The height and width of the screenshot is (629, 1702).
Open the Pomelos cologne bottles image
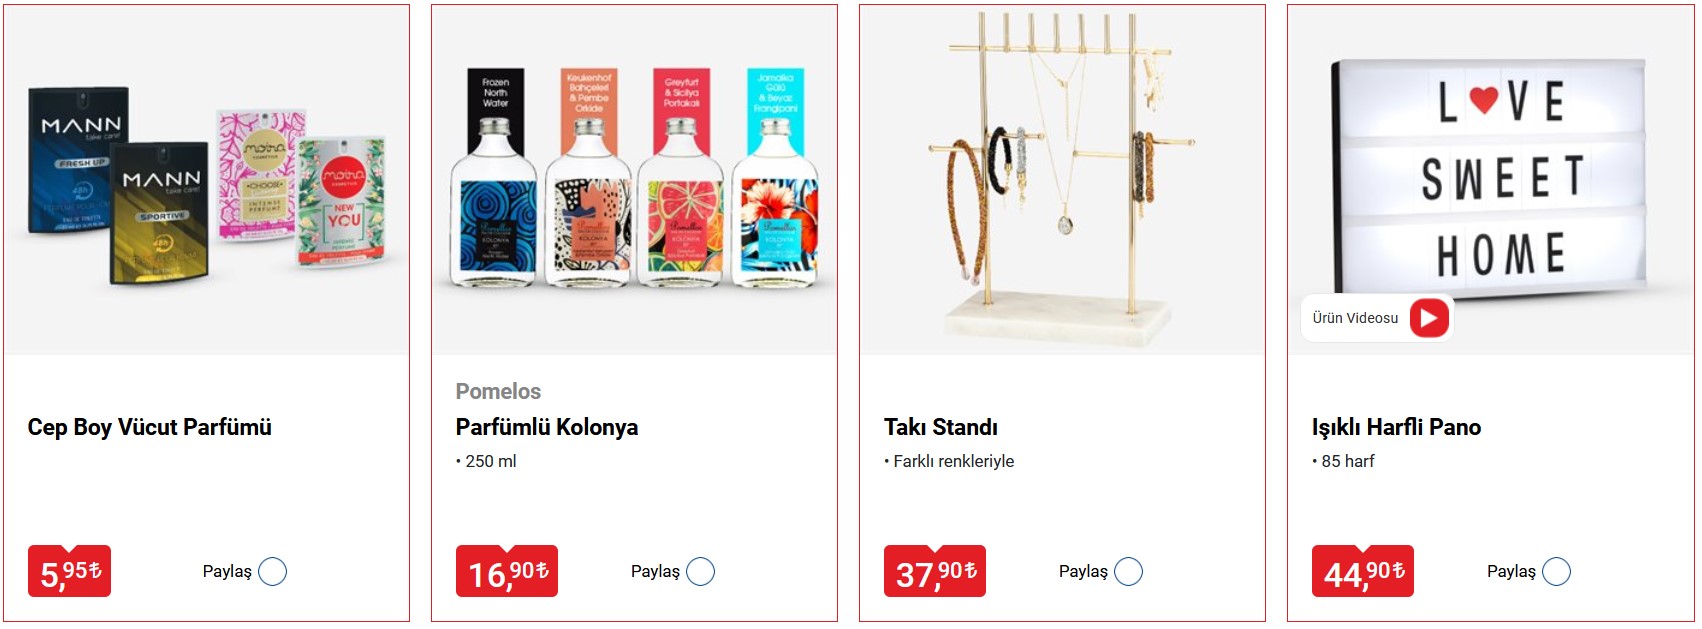click(634, 180)
